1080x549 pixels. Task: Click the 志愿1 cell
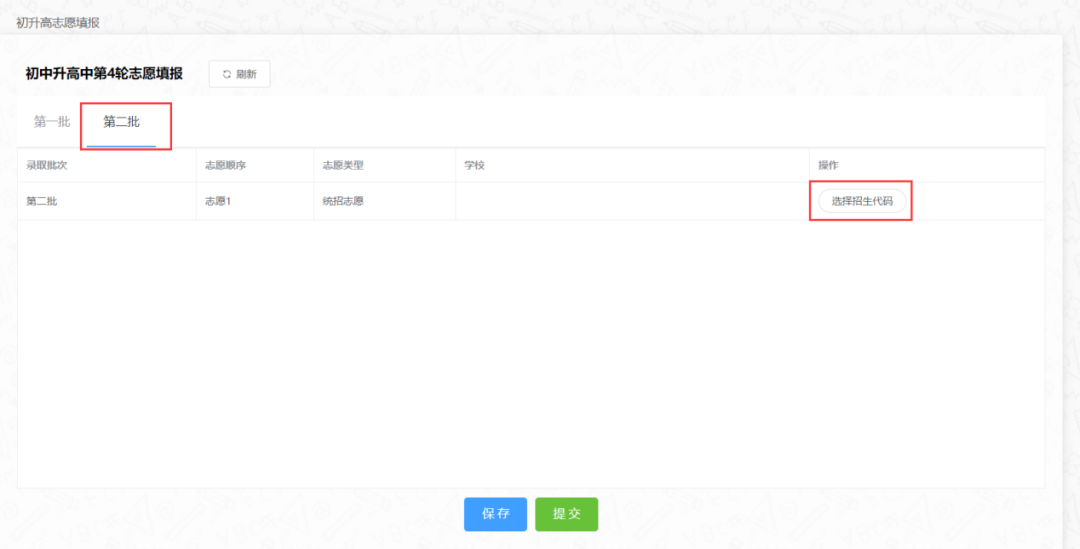pyautogui.click(x=218, y=201)
